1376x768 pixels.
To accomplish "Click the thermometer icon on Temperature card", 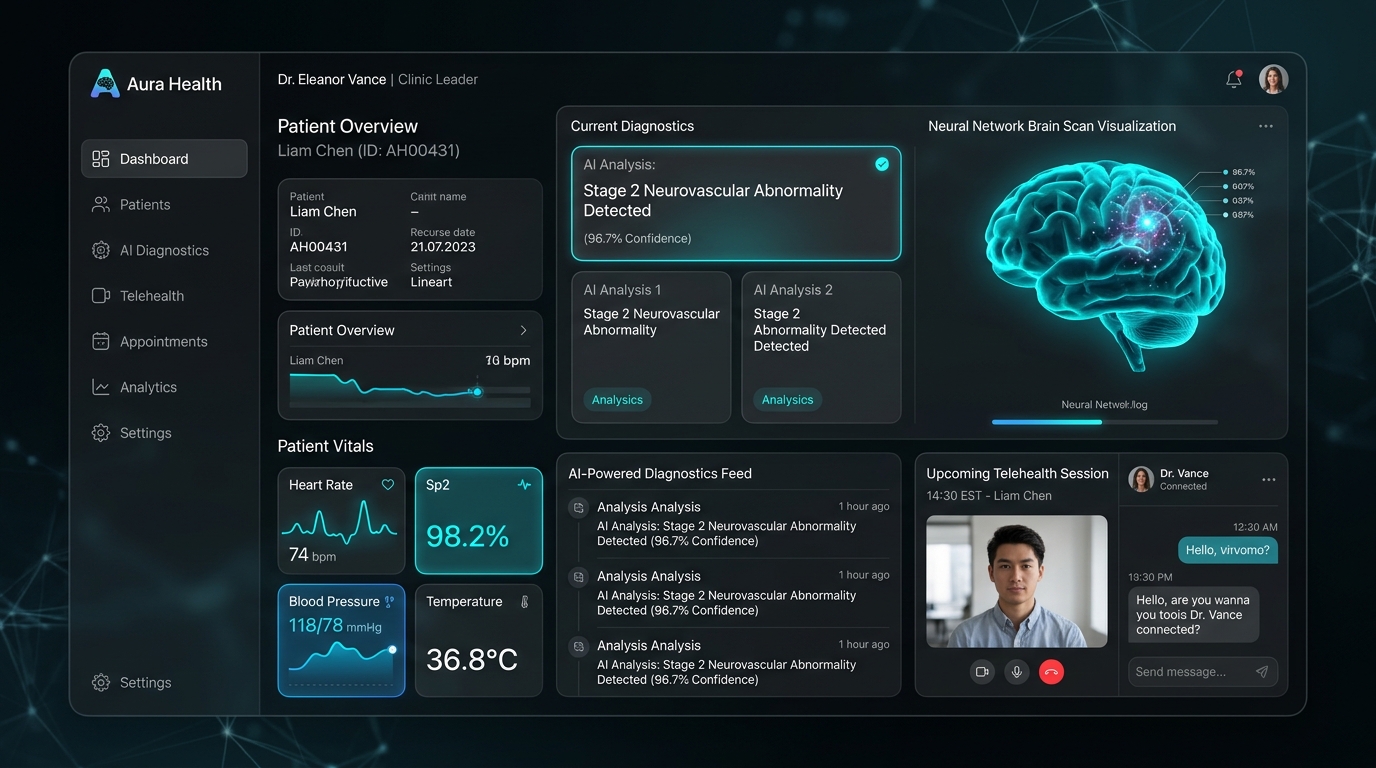I will (x=524, y=602).
